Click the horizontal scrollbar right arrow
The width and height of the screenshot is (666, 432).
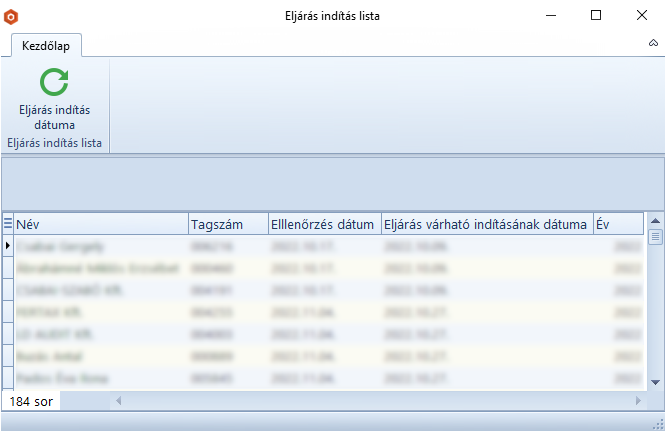point(638,401)
